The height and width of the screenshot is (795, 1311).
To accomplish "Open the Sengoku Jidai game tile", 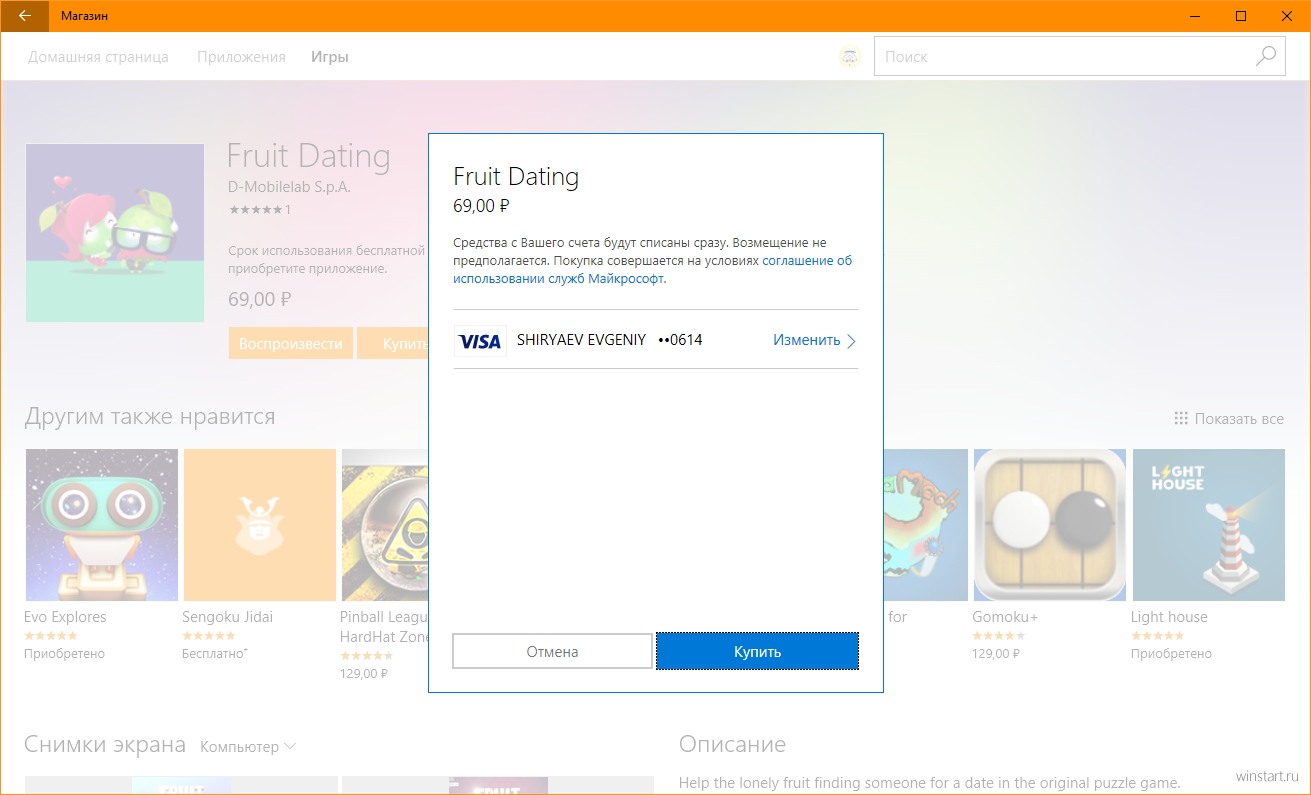I will point(259,525).
